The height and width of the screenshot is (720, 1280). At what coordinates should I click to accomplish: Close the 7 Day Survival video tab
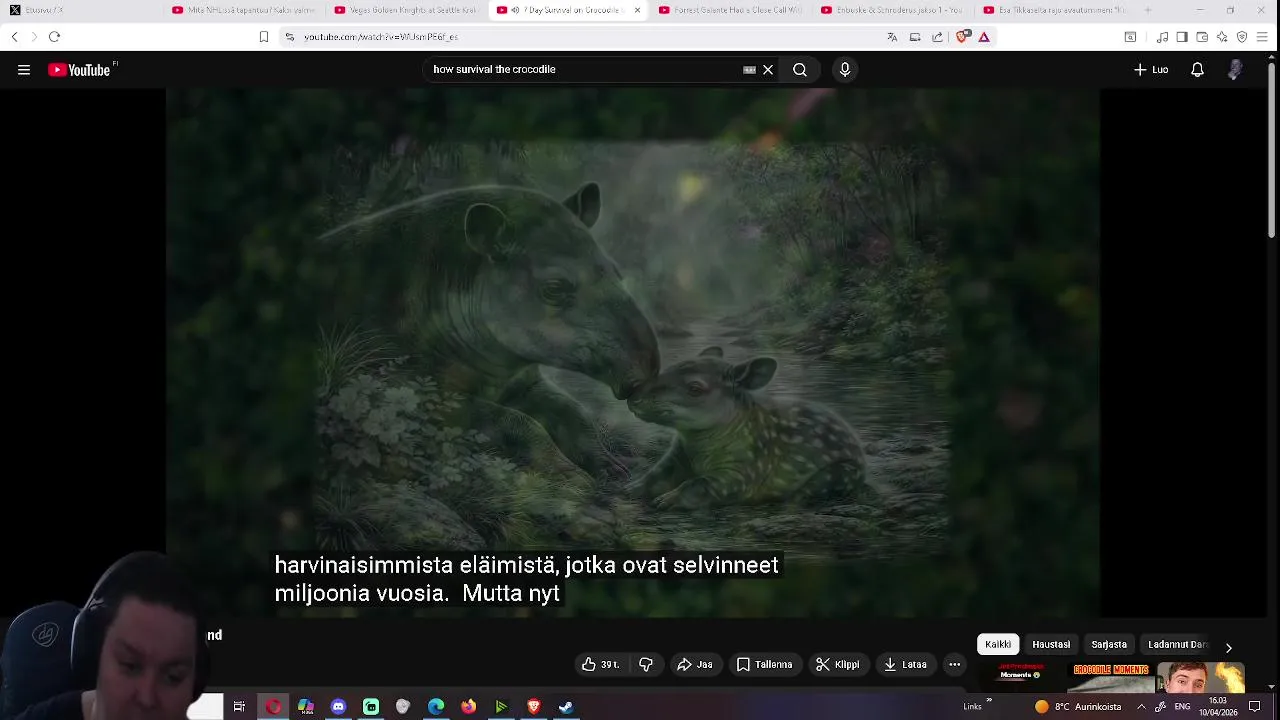[637, 10]
